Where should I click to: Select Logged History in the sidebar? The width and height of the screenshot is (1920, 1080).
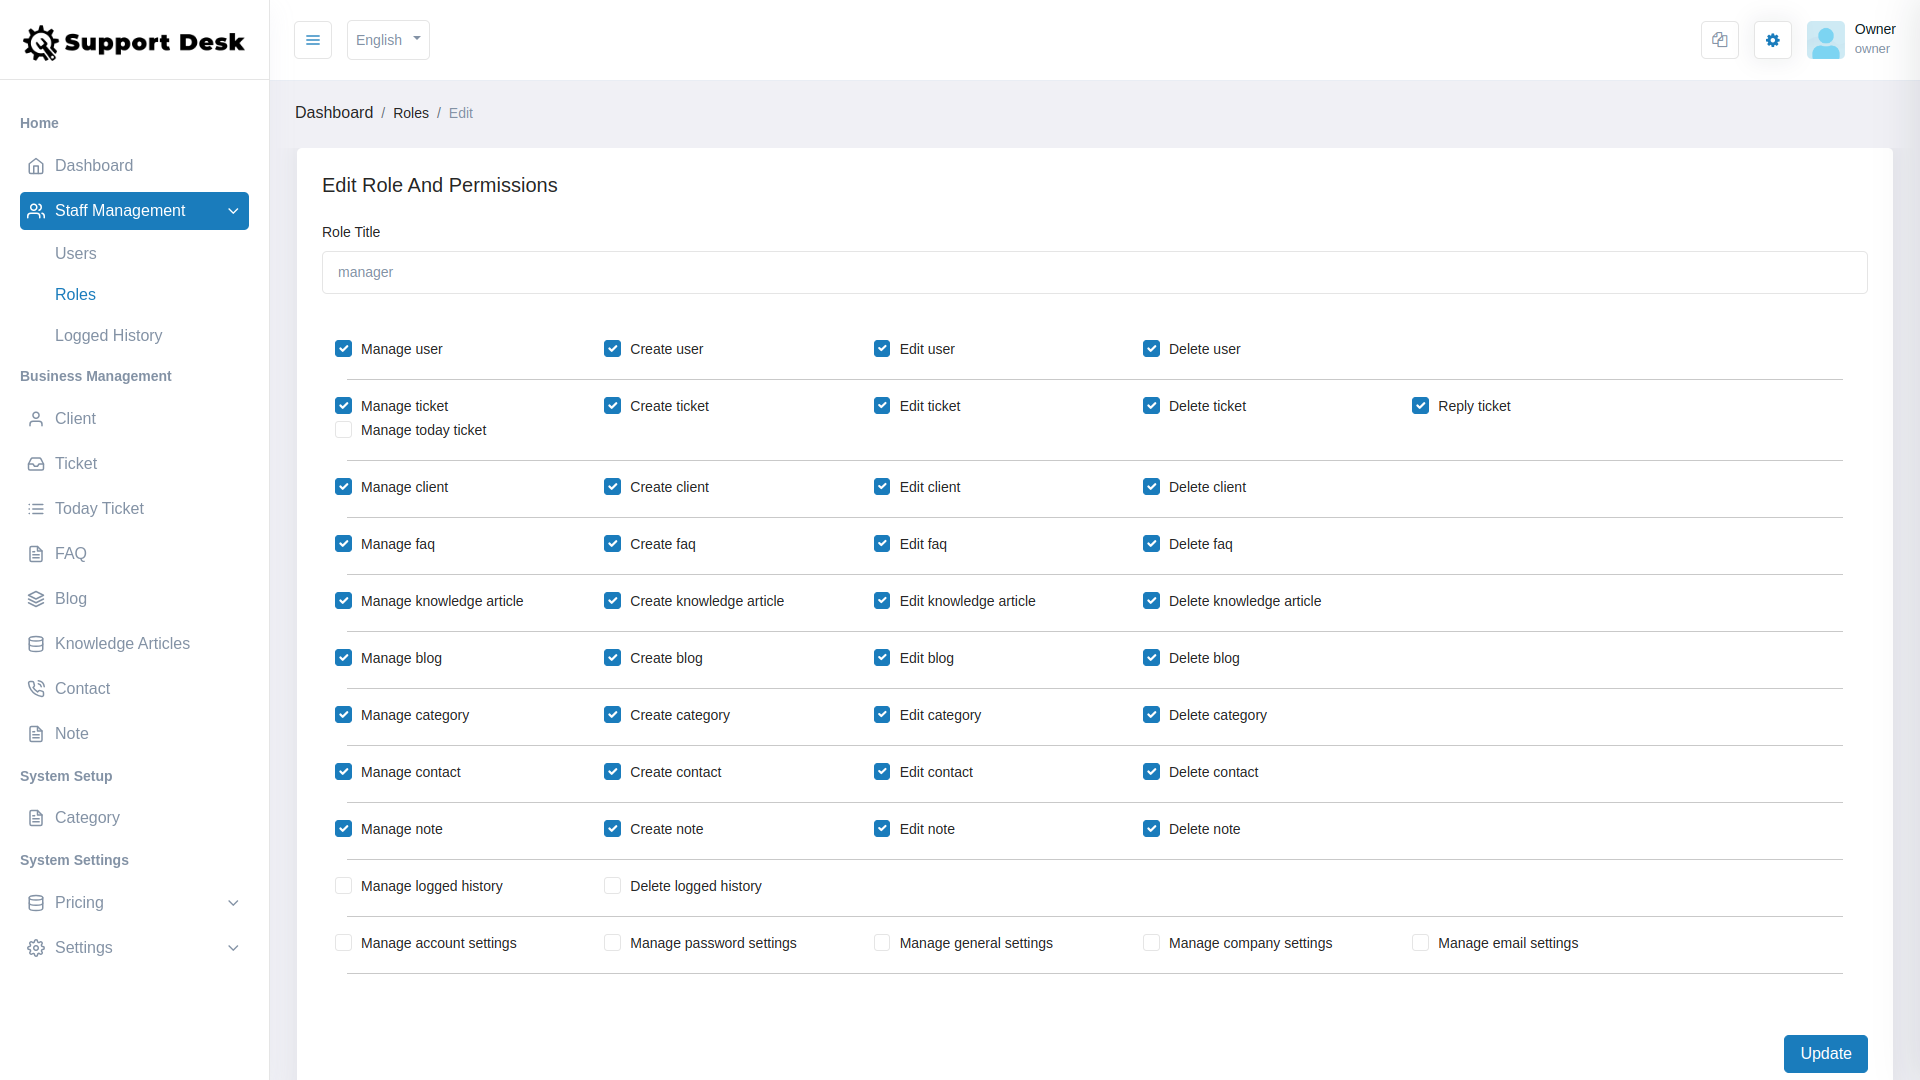click(108, 335)
